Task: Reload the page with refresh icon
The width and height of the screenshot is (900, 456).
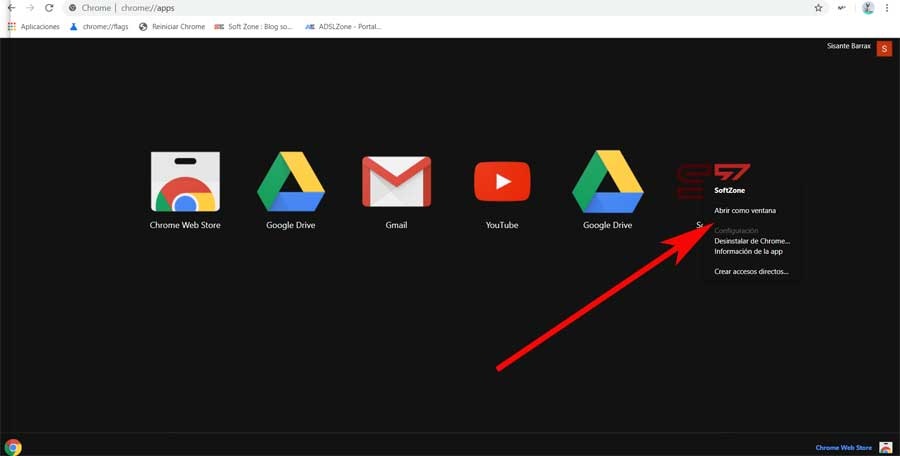Action: click(x=49, y=8)
